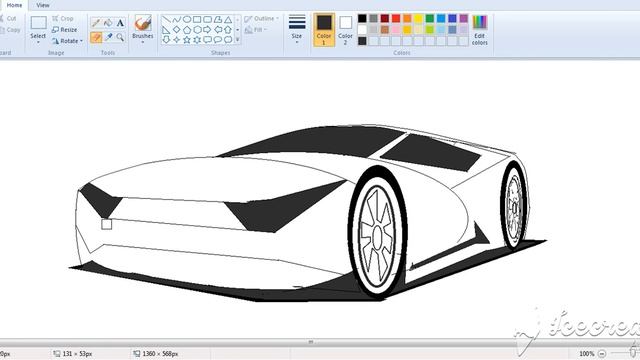Select the Magnifier tool
The image size is (640, 360).
[x=120, y=38]
